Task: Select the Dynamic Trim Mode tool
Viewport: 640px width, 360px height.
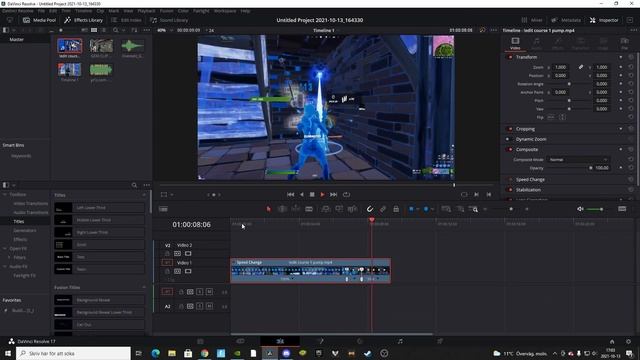Action: pos(296,209)
